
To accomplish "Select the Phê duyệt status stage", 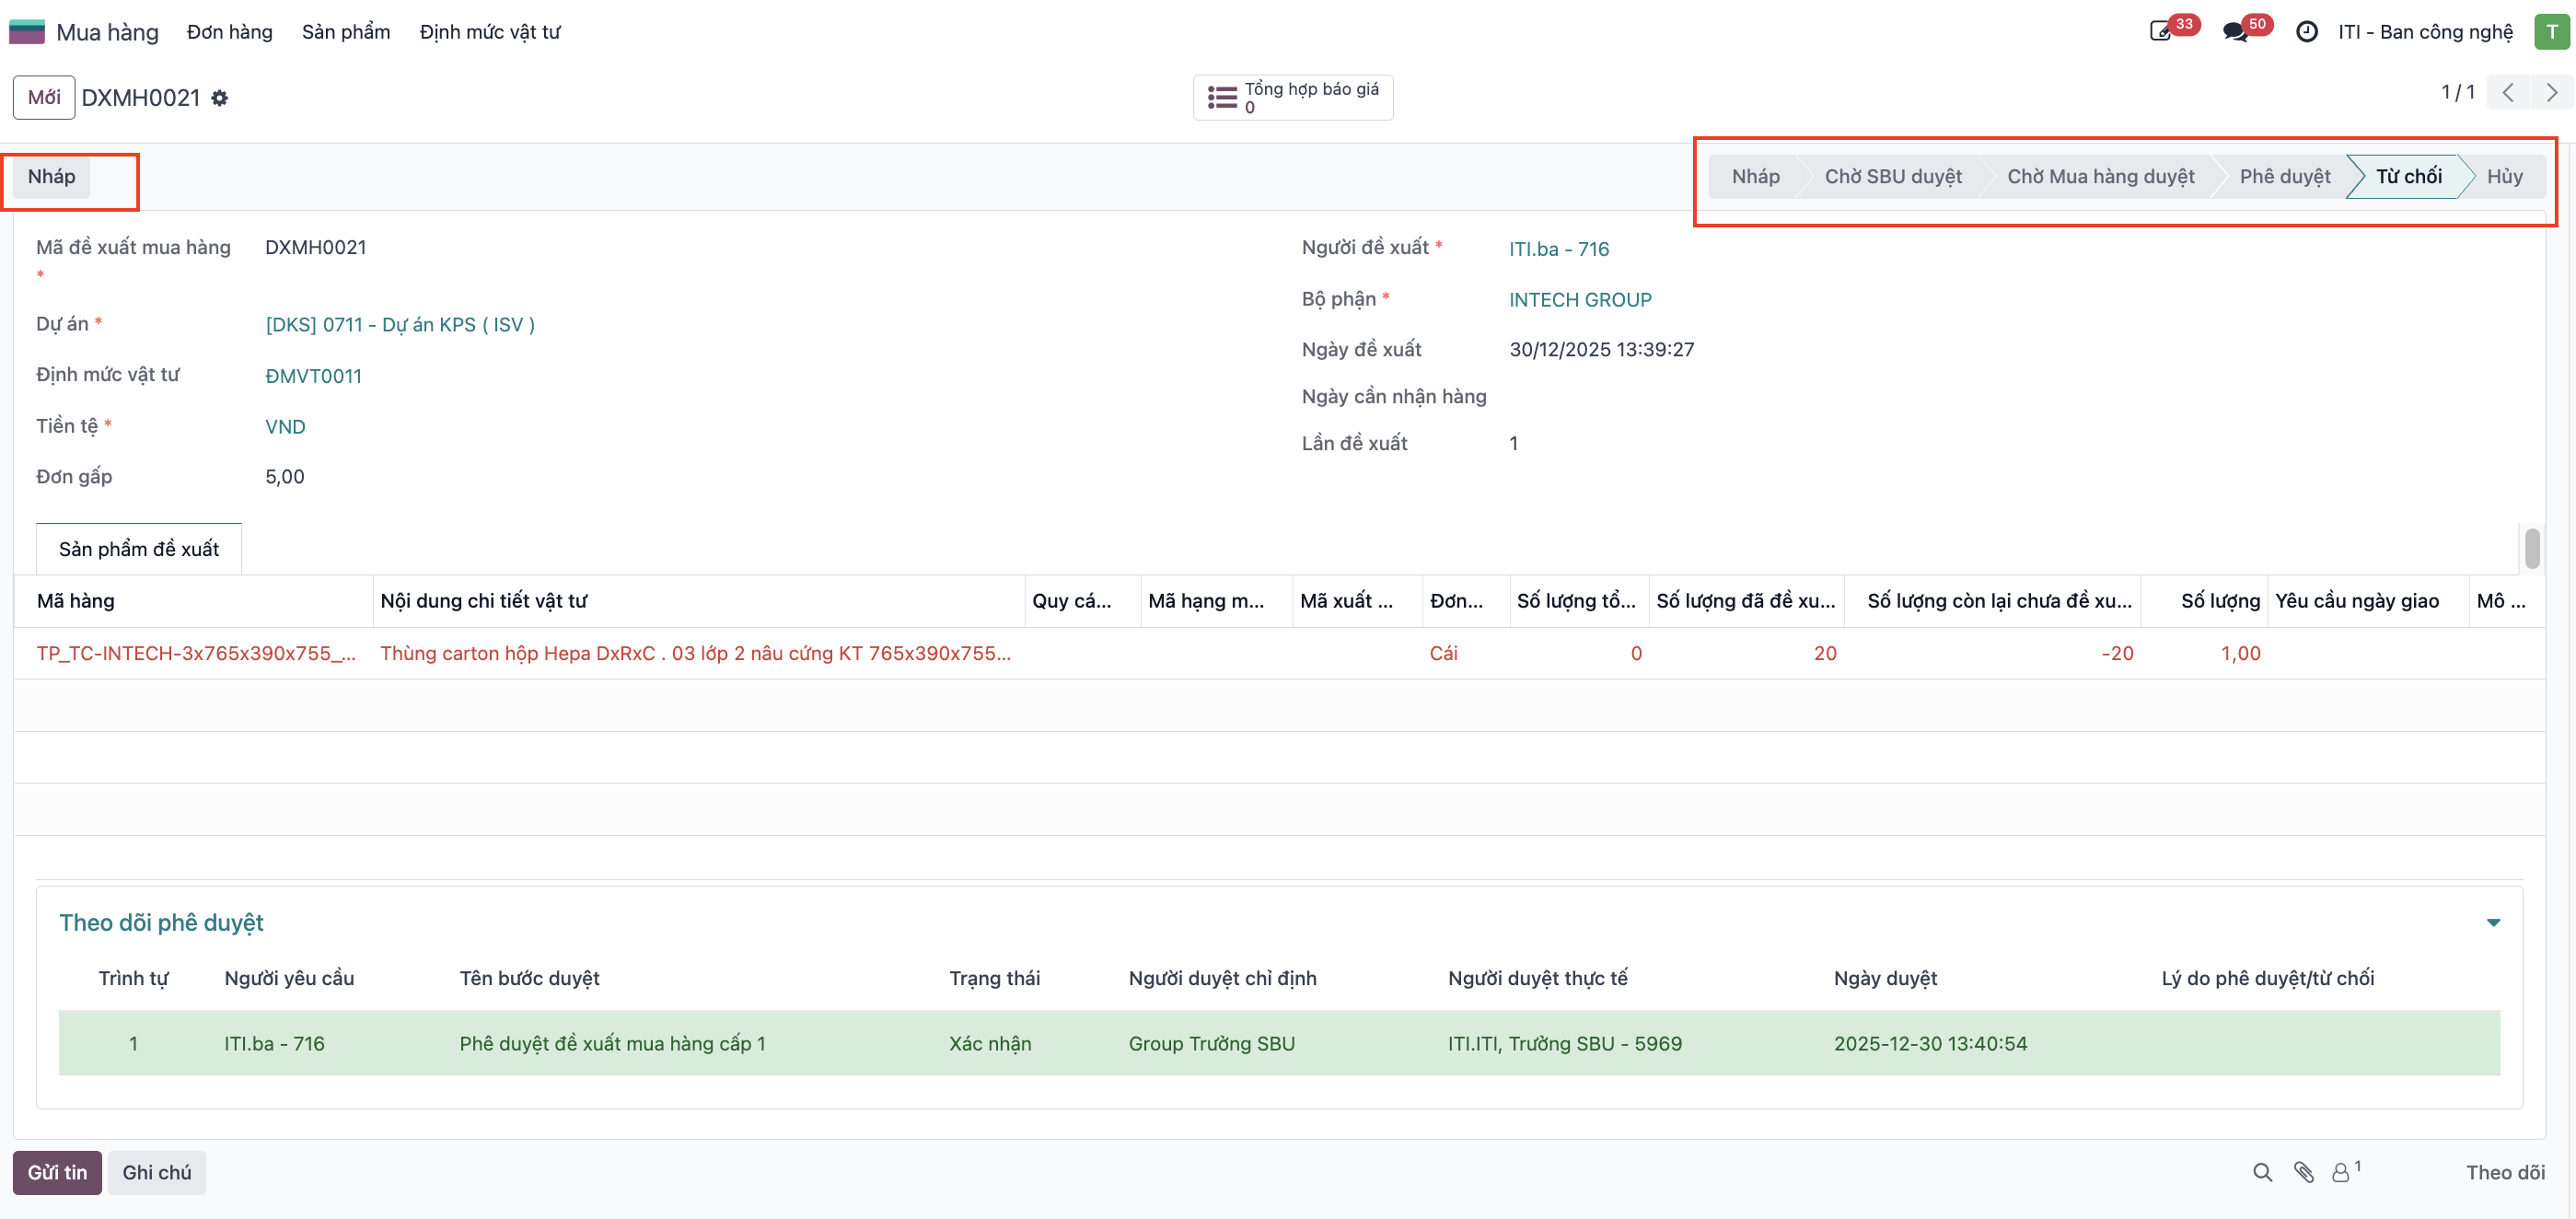I will point(2284,177).
